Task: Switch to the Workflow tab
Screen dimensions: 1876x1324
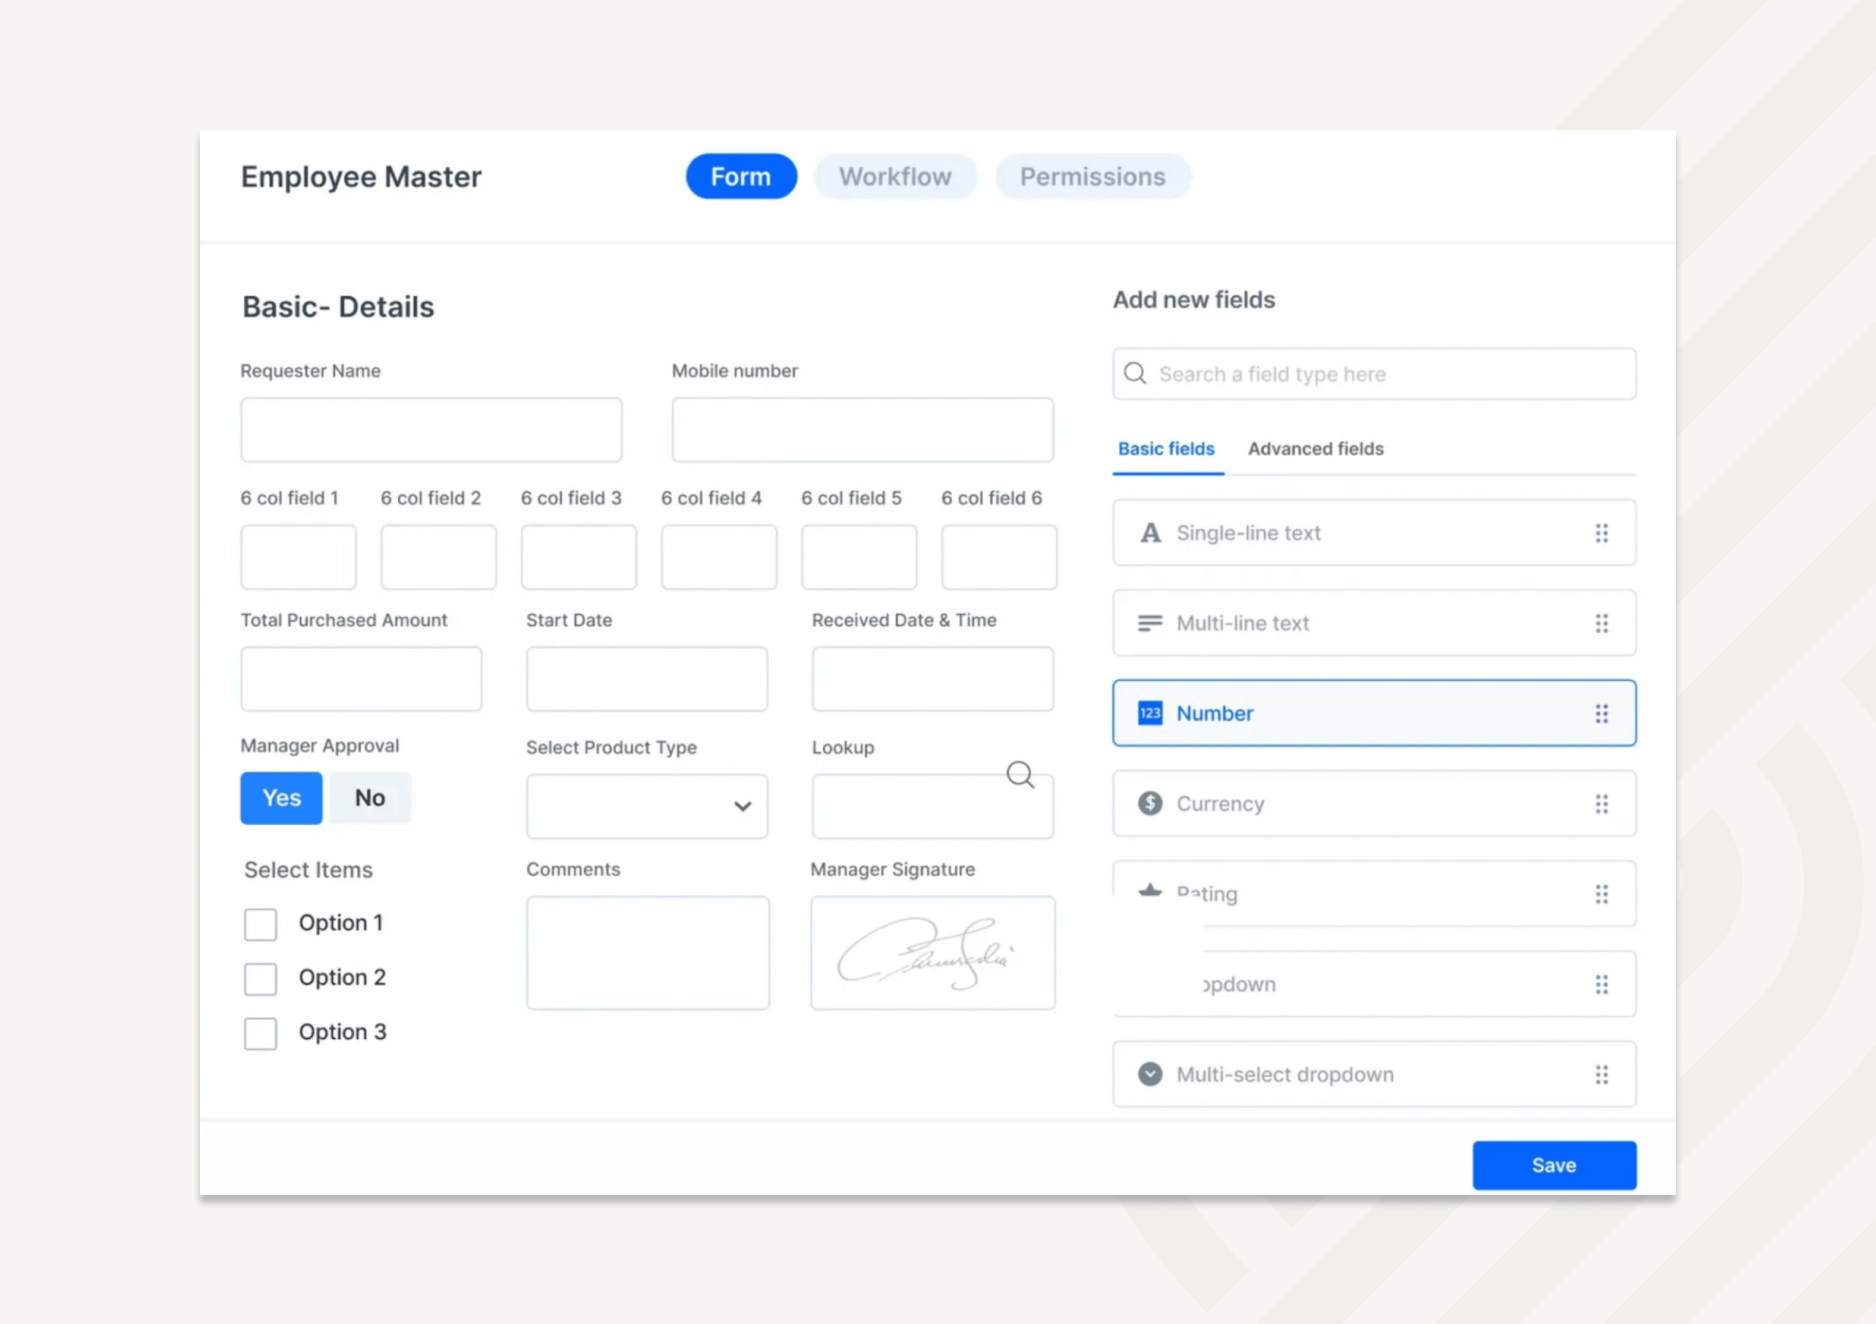Action: (895, 177)
